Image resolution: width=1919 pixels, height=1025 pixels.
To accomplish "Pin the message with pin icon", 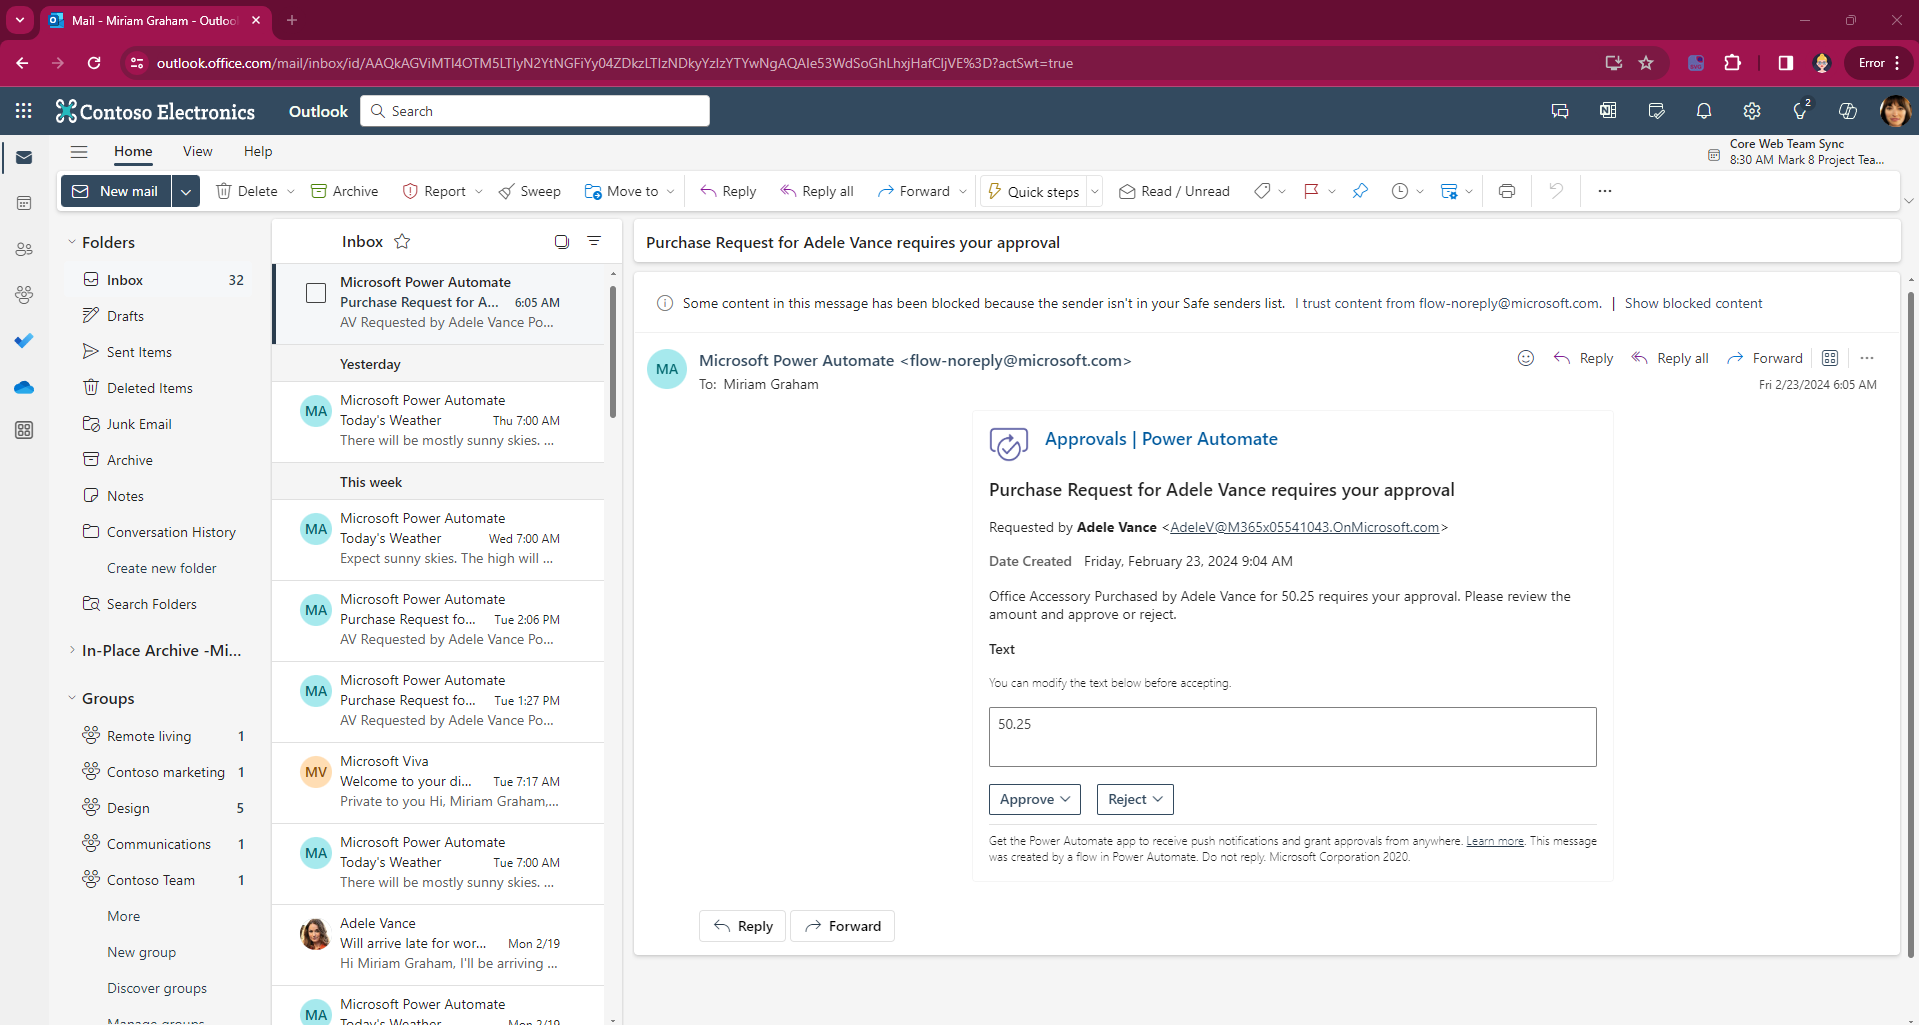I will (x=1360, y=191).
